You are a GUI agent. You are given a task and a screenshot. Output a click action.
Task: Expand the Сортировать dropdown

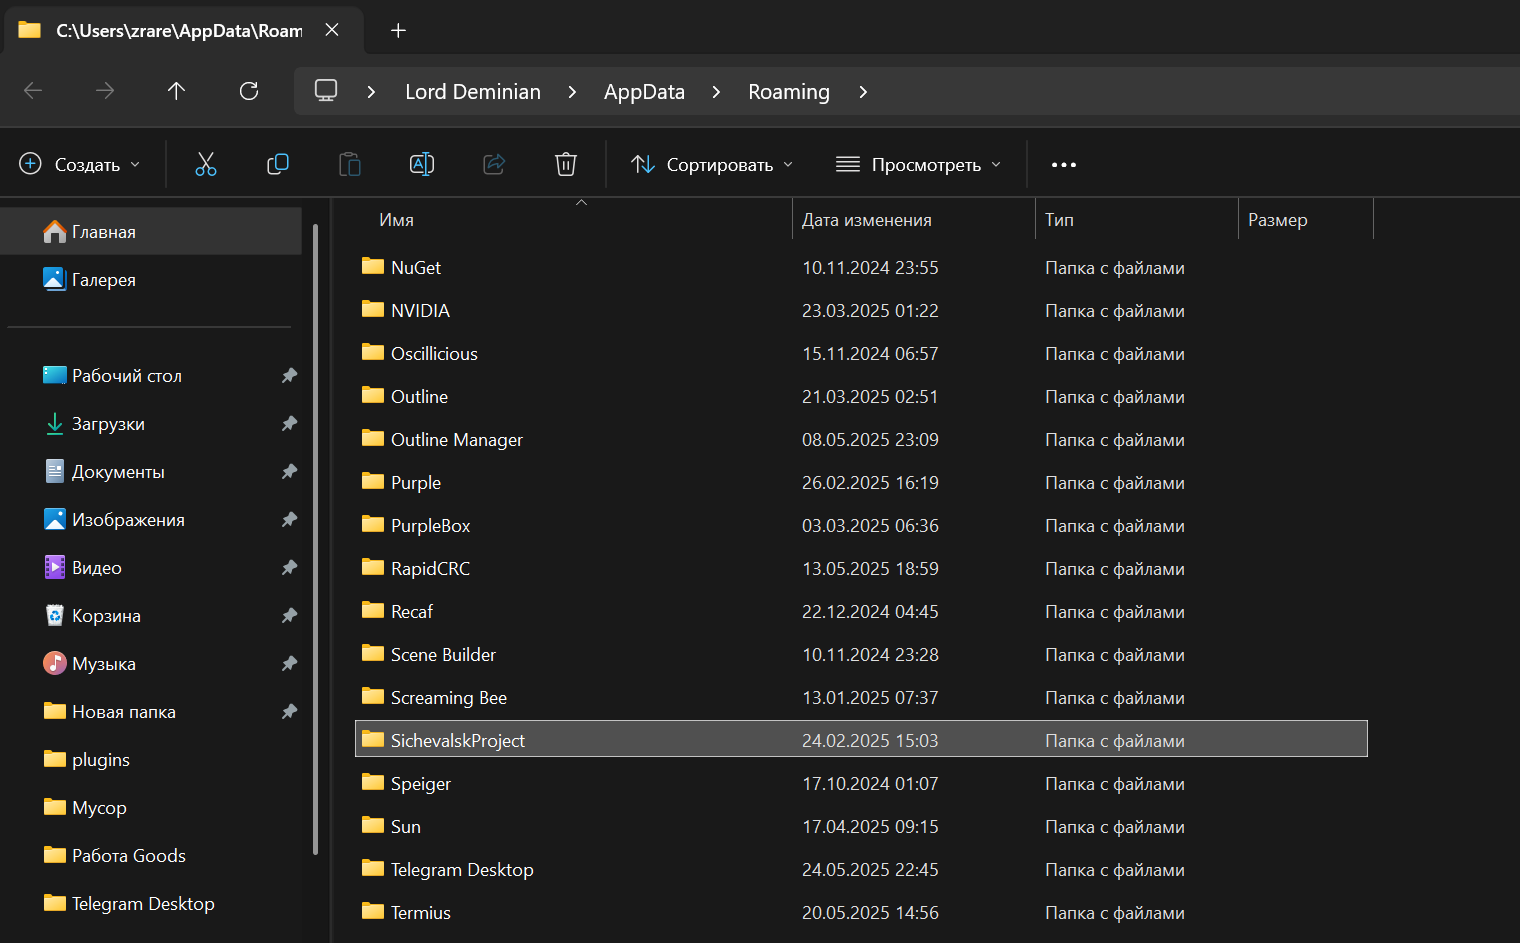[x=712, y=164]
